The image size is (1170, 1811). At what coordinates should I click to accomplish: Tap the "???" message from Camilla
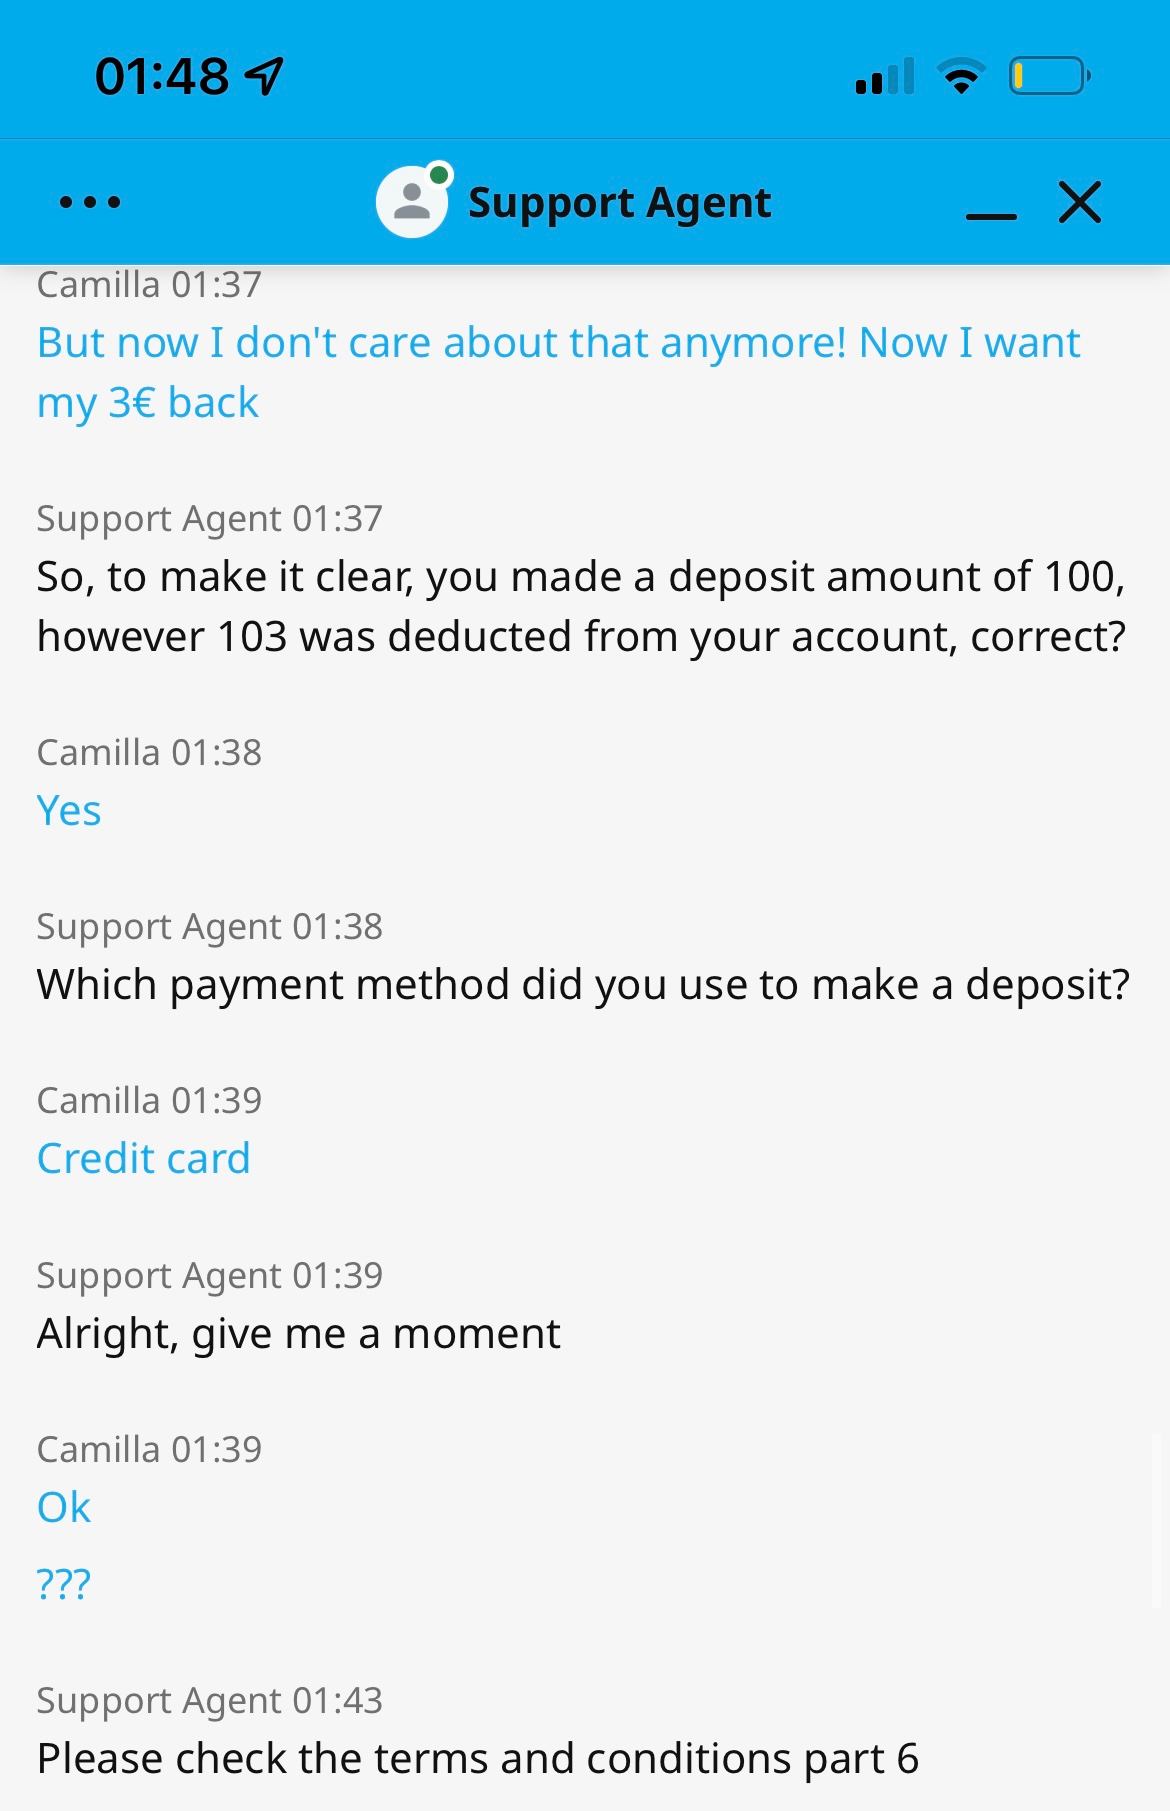tap(64, 1583)
